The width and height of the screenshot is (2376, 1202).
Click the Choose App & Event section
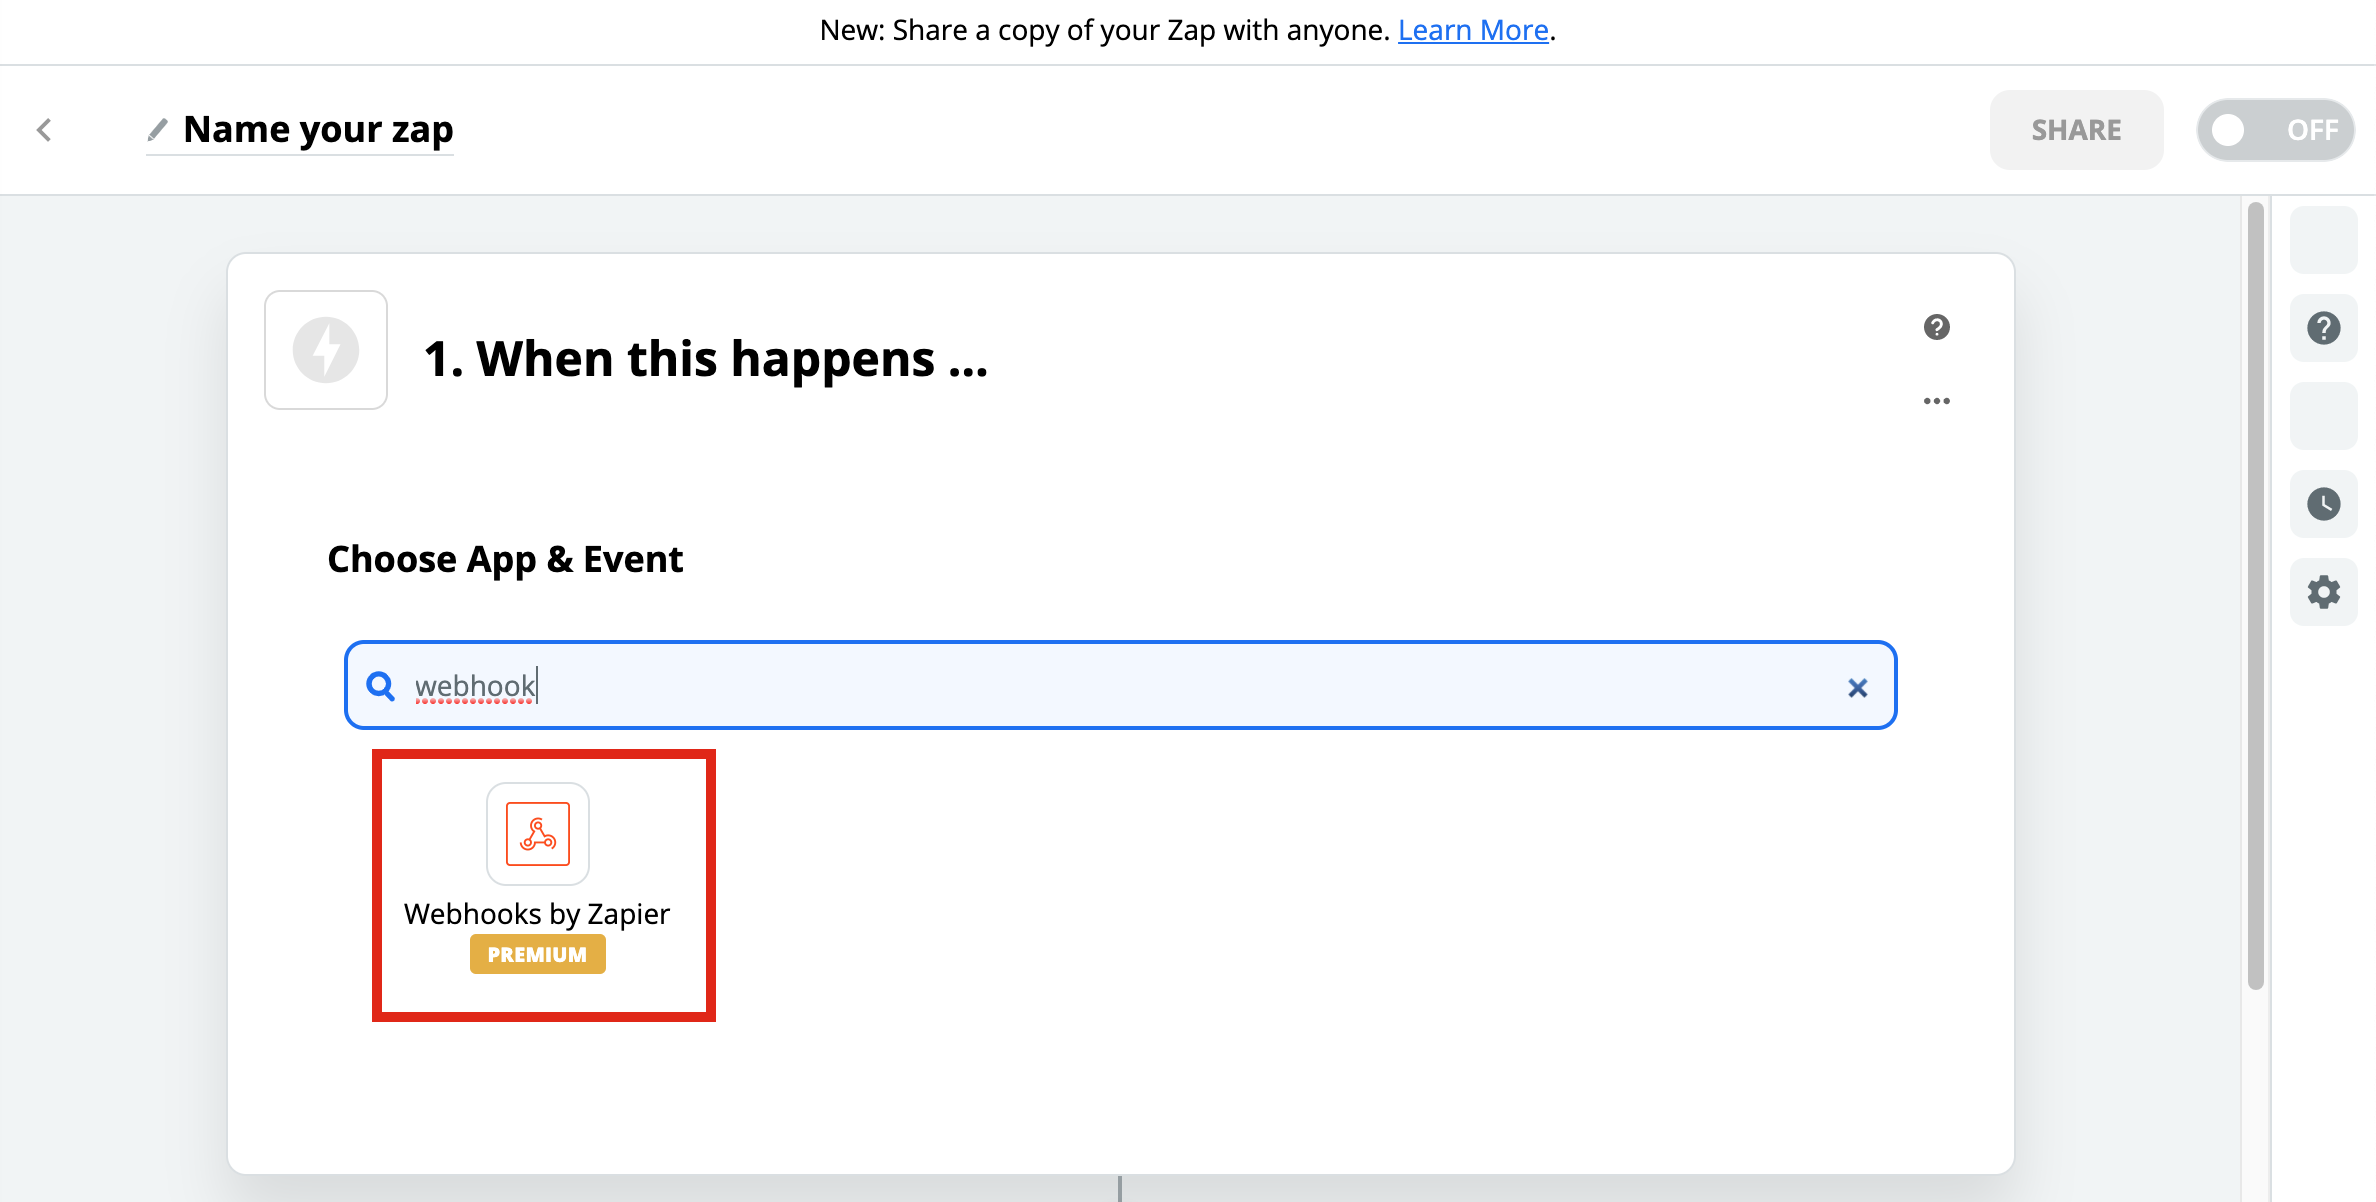tap(507, 557)
